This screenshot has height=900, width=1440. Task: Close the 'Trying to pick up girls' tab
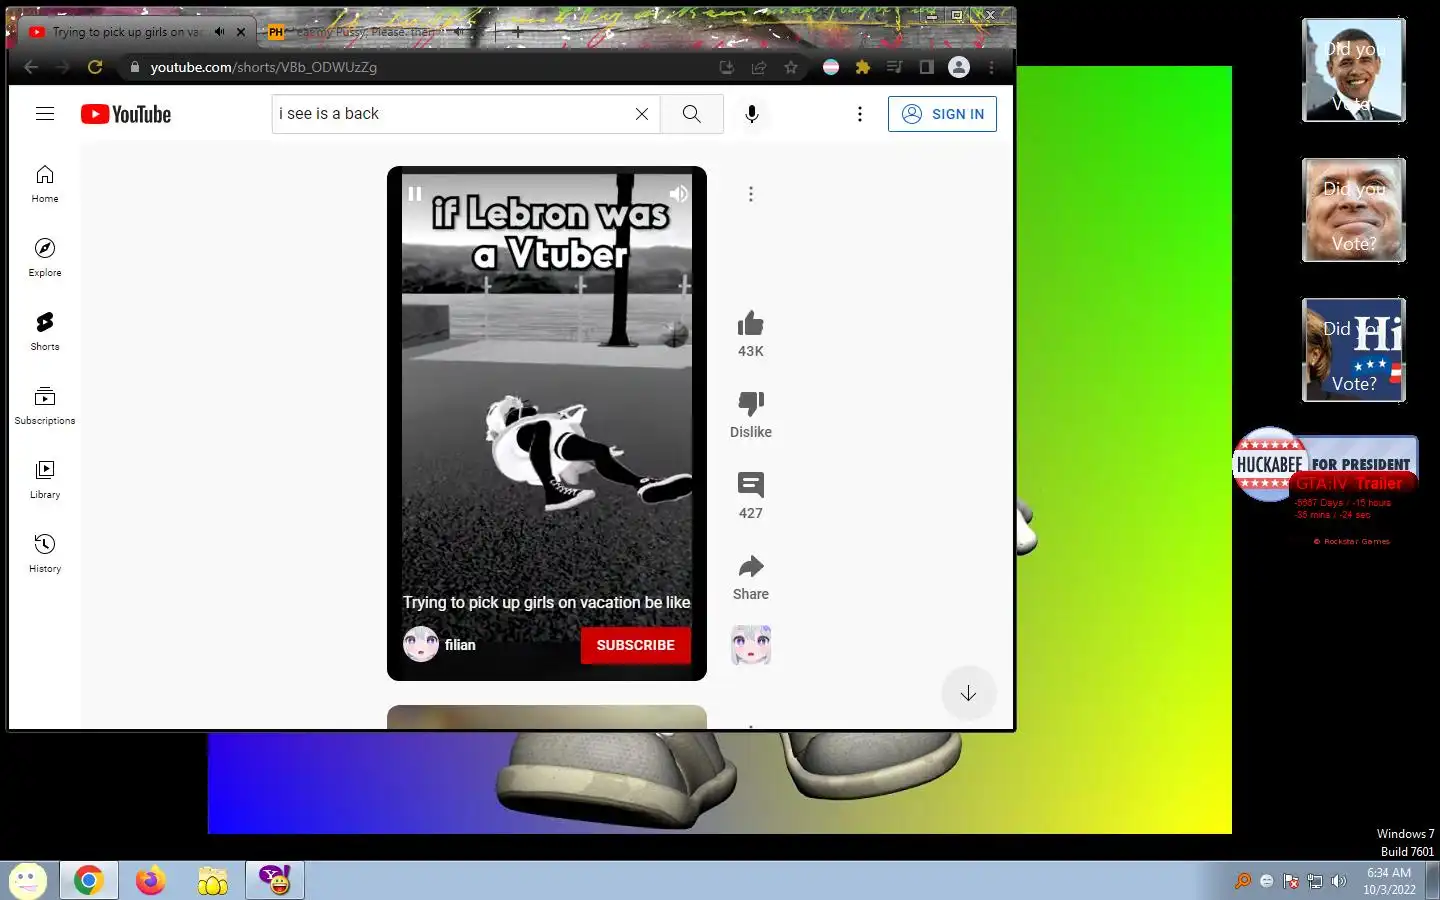[x=241, y=32]
